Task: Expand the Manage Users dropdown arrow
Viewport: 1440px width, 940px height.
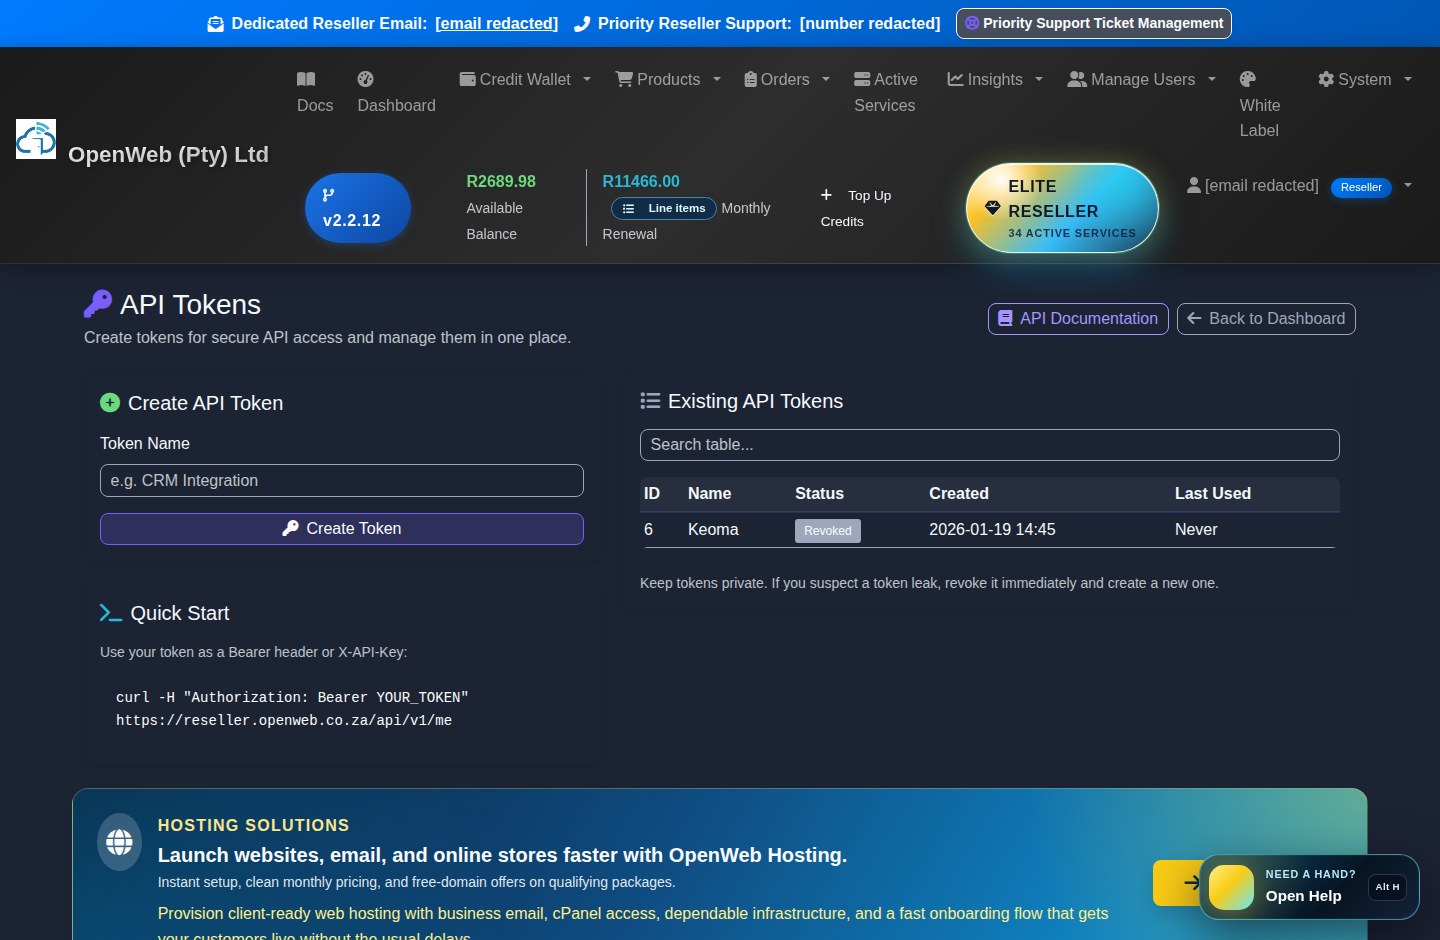Action: [x=1212, y=79]
